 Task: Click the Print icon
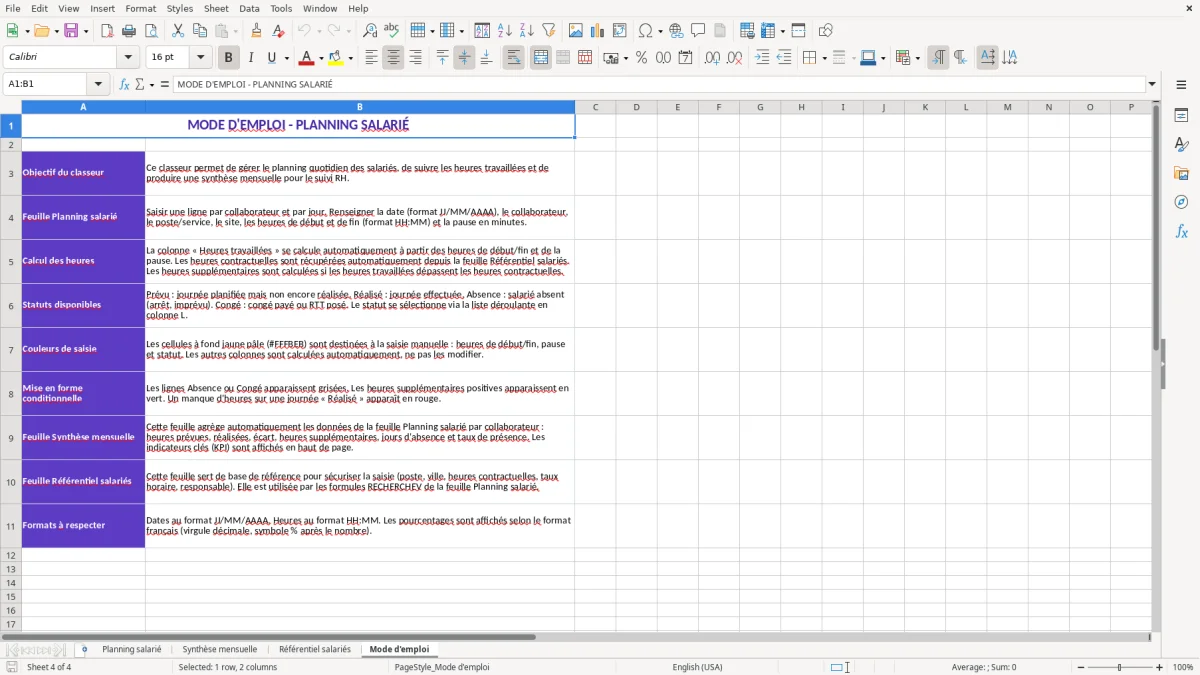pos(129,31)
